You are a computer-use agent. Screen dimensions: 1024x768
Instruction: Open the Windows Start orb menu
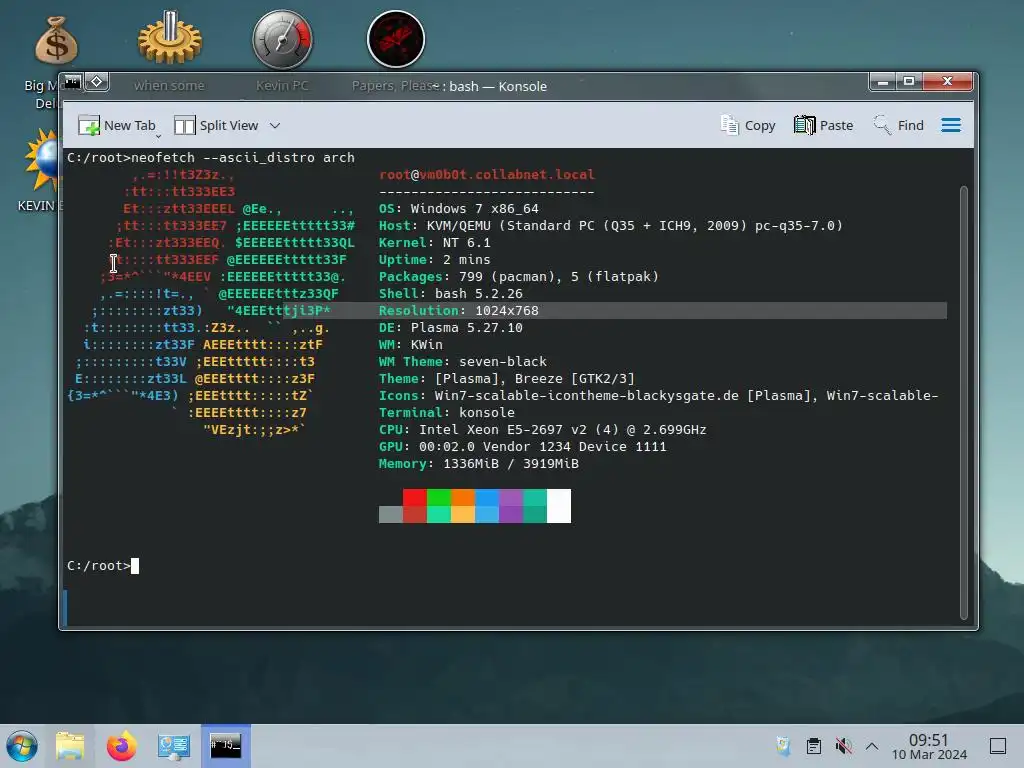tap(22, 746)
